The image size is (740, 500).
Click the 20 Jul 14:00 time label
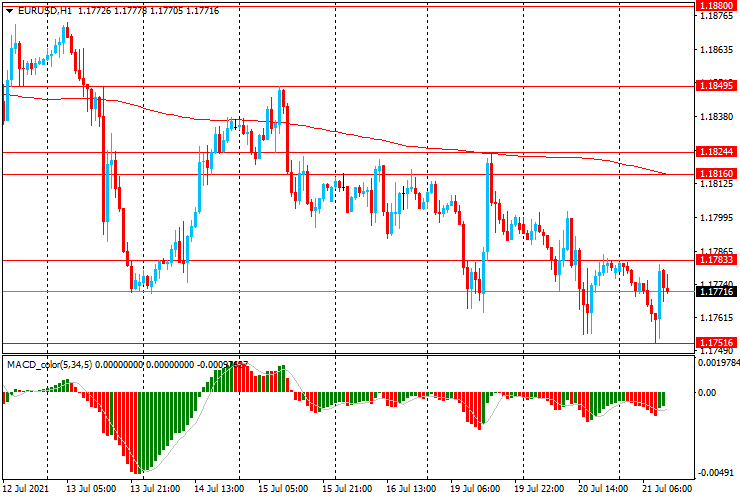click(603, 488)
